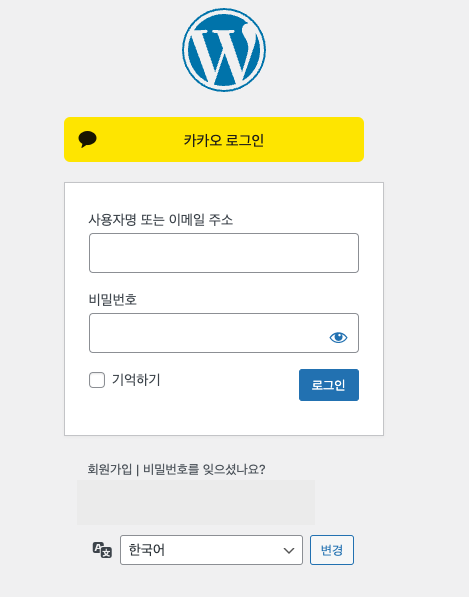Screen dimensions: 469x597
Task: Click the 비밀번호 label text
Action: [x=112, y=300]
